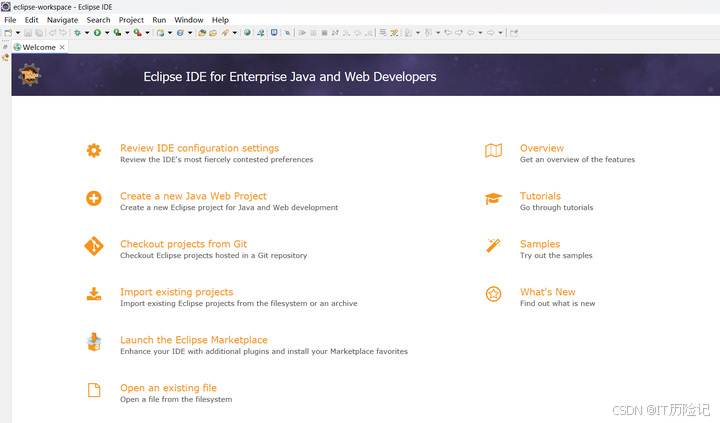The width and height of the screenshot is (720, 423).
Task: Open the Run menu
Action: pos(159,20)
